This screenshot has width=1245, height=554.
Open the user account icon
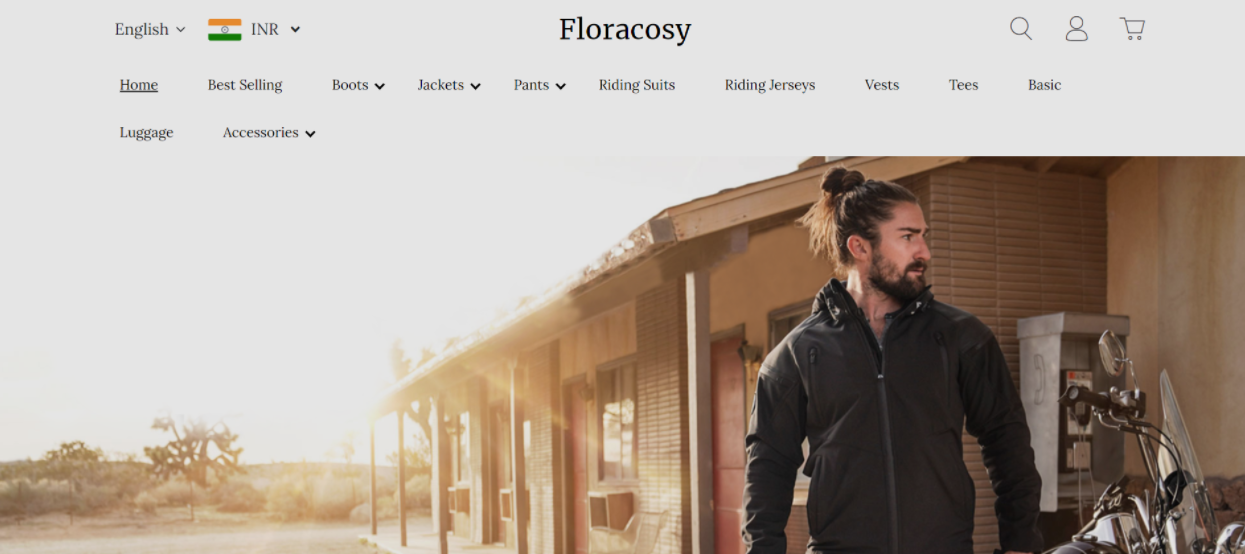1077,29
